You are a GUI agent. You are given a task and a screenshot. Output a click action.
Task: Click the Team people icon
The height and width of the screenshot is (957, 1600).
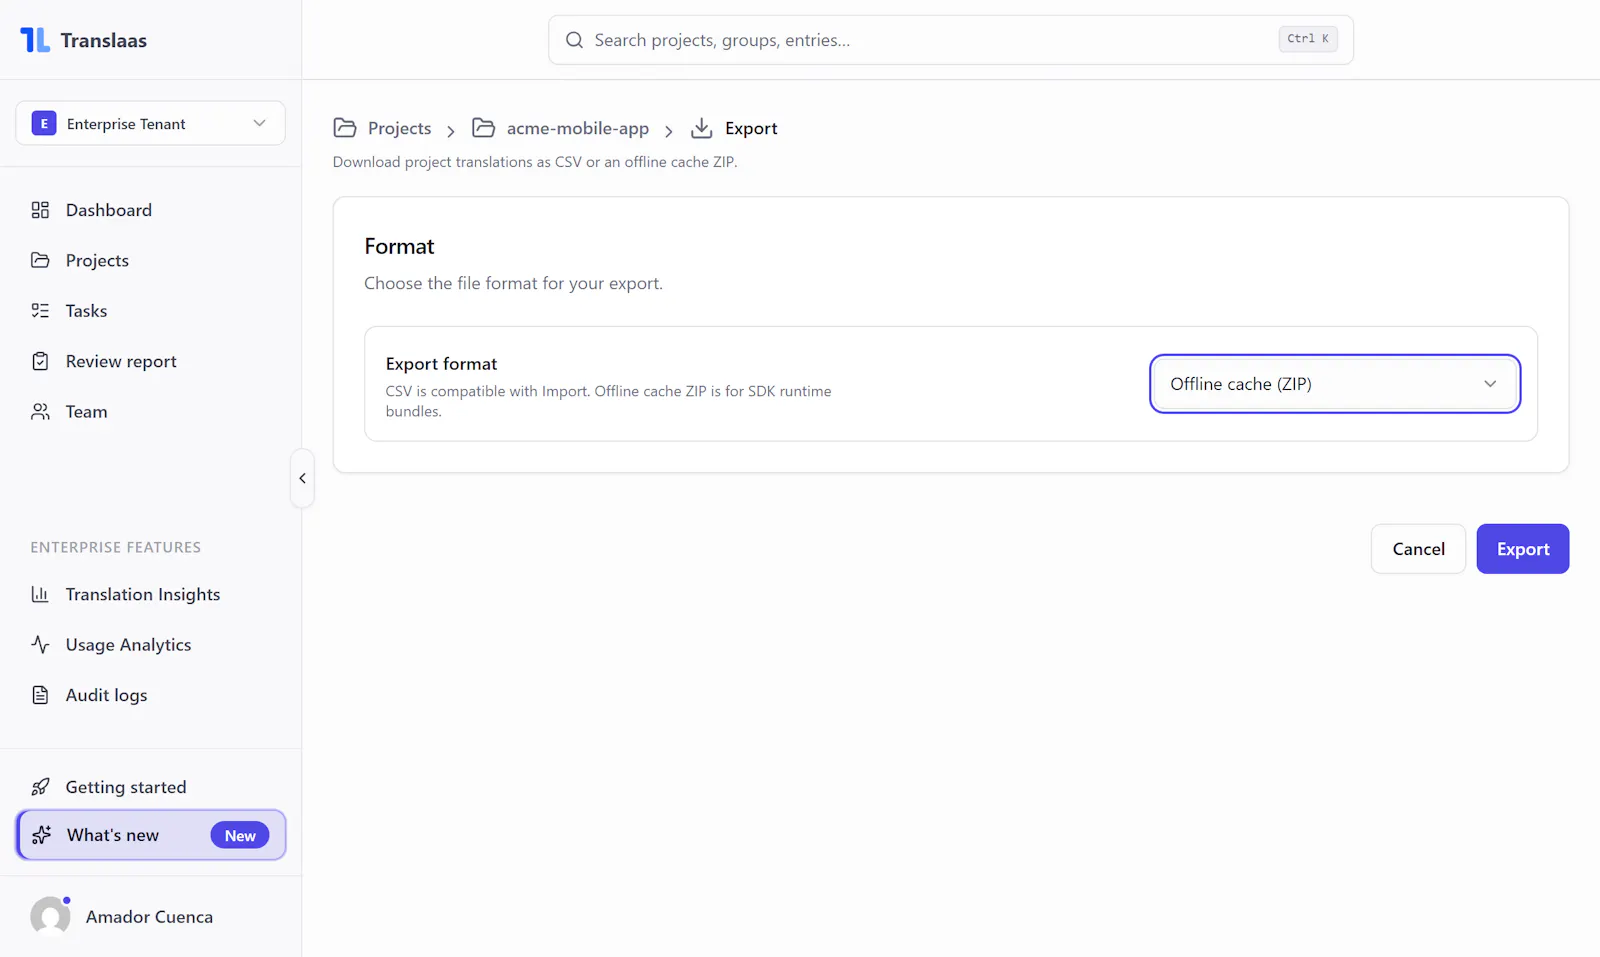40,412
